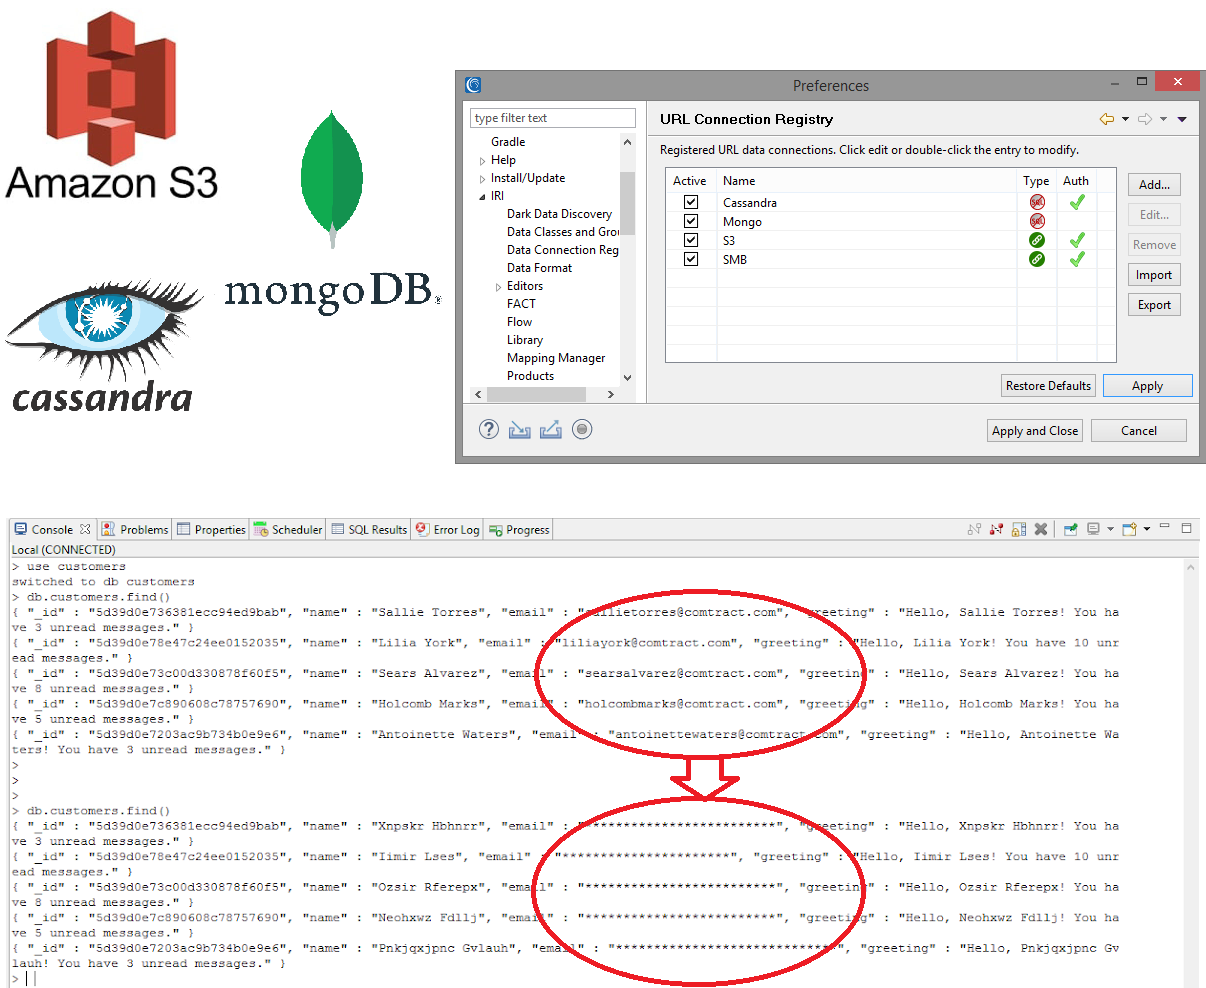Uncheck the Mongo active checkbox
The width and height of the screenshot is (1206, 988).
[x=690, y=221]
